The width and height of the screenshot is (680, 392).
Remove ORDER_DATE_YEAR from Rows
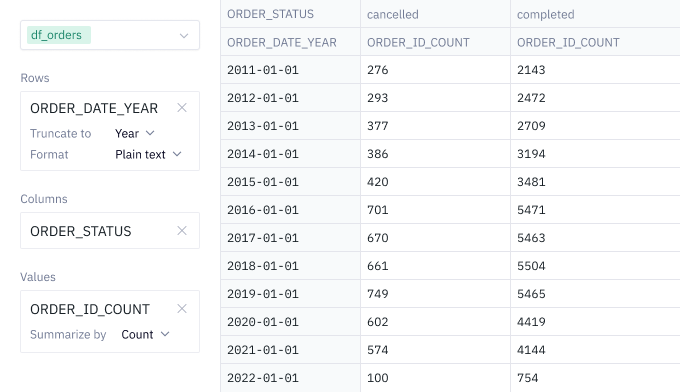[182, 108]
